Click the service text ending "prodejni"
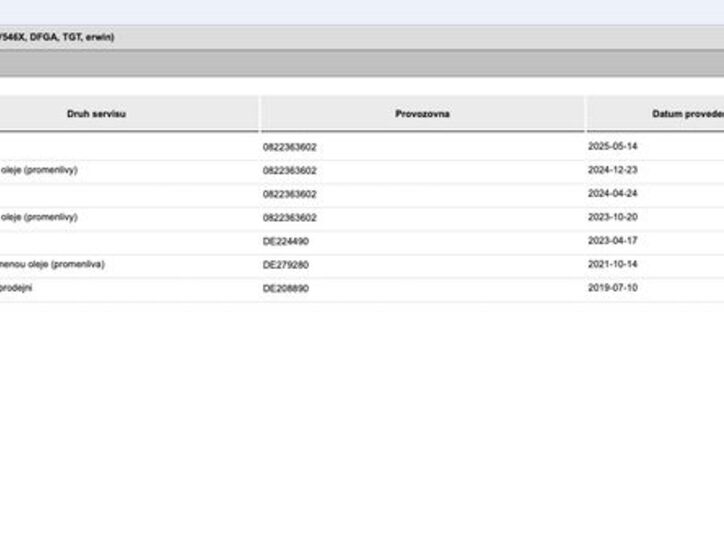The height and width of the screenshot is (560, 724). coord(16,288)
